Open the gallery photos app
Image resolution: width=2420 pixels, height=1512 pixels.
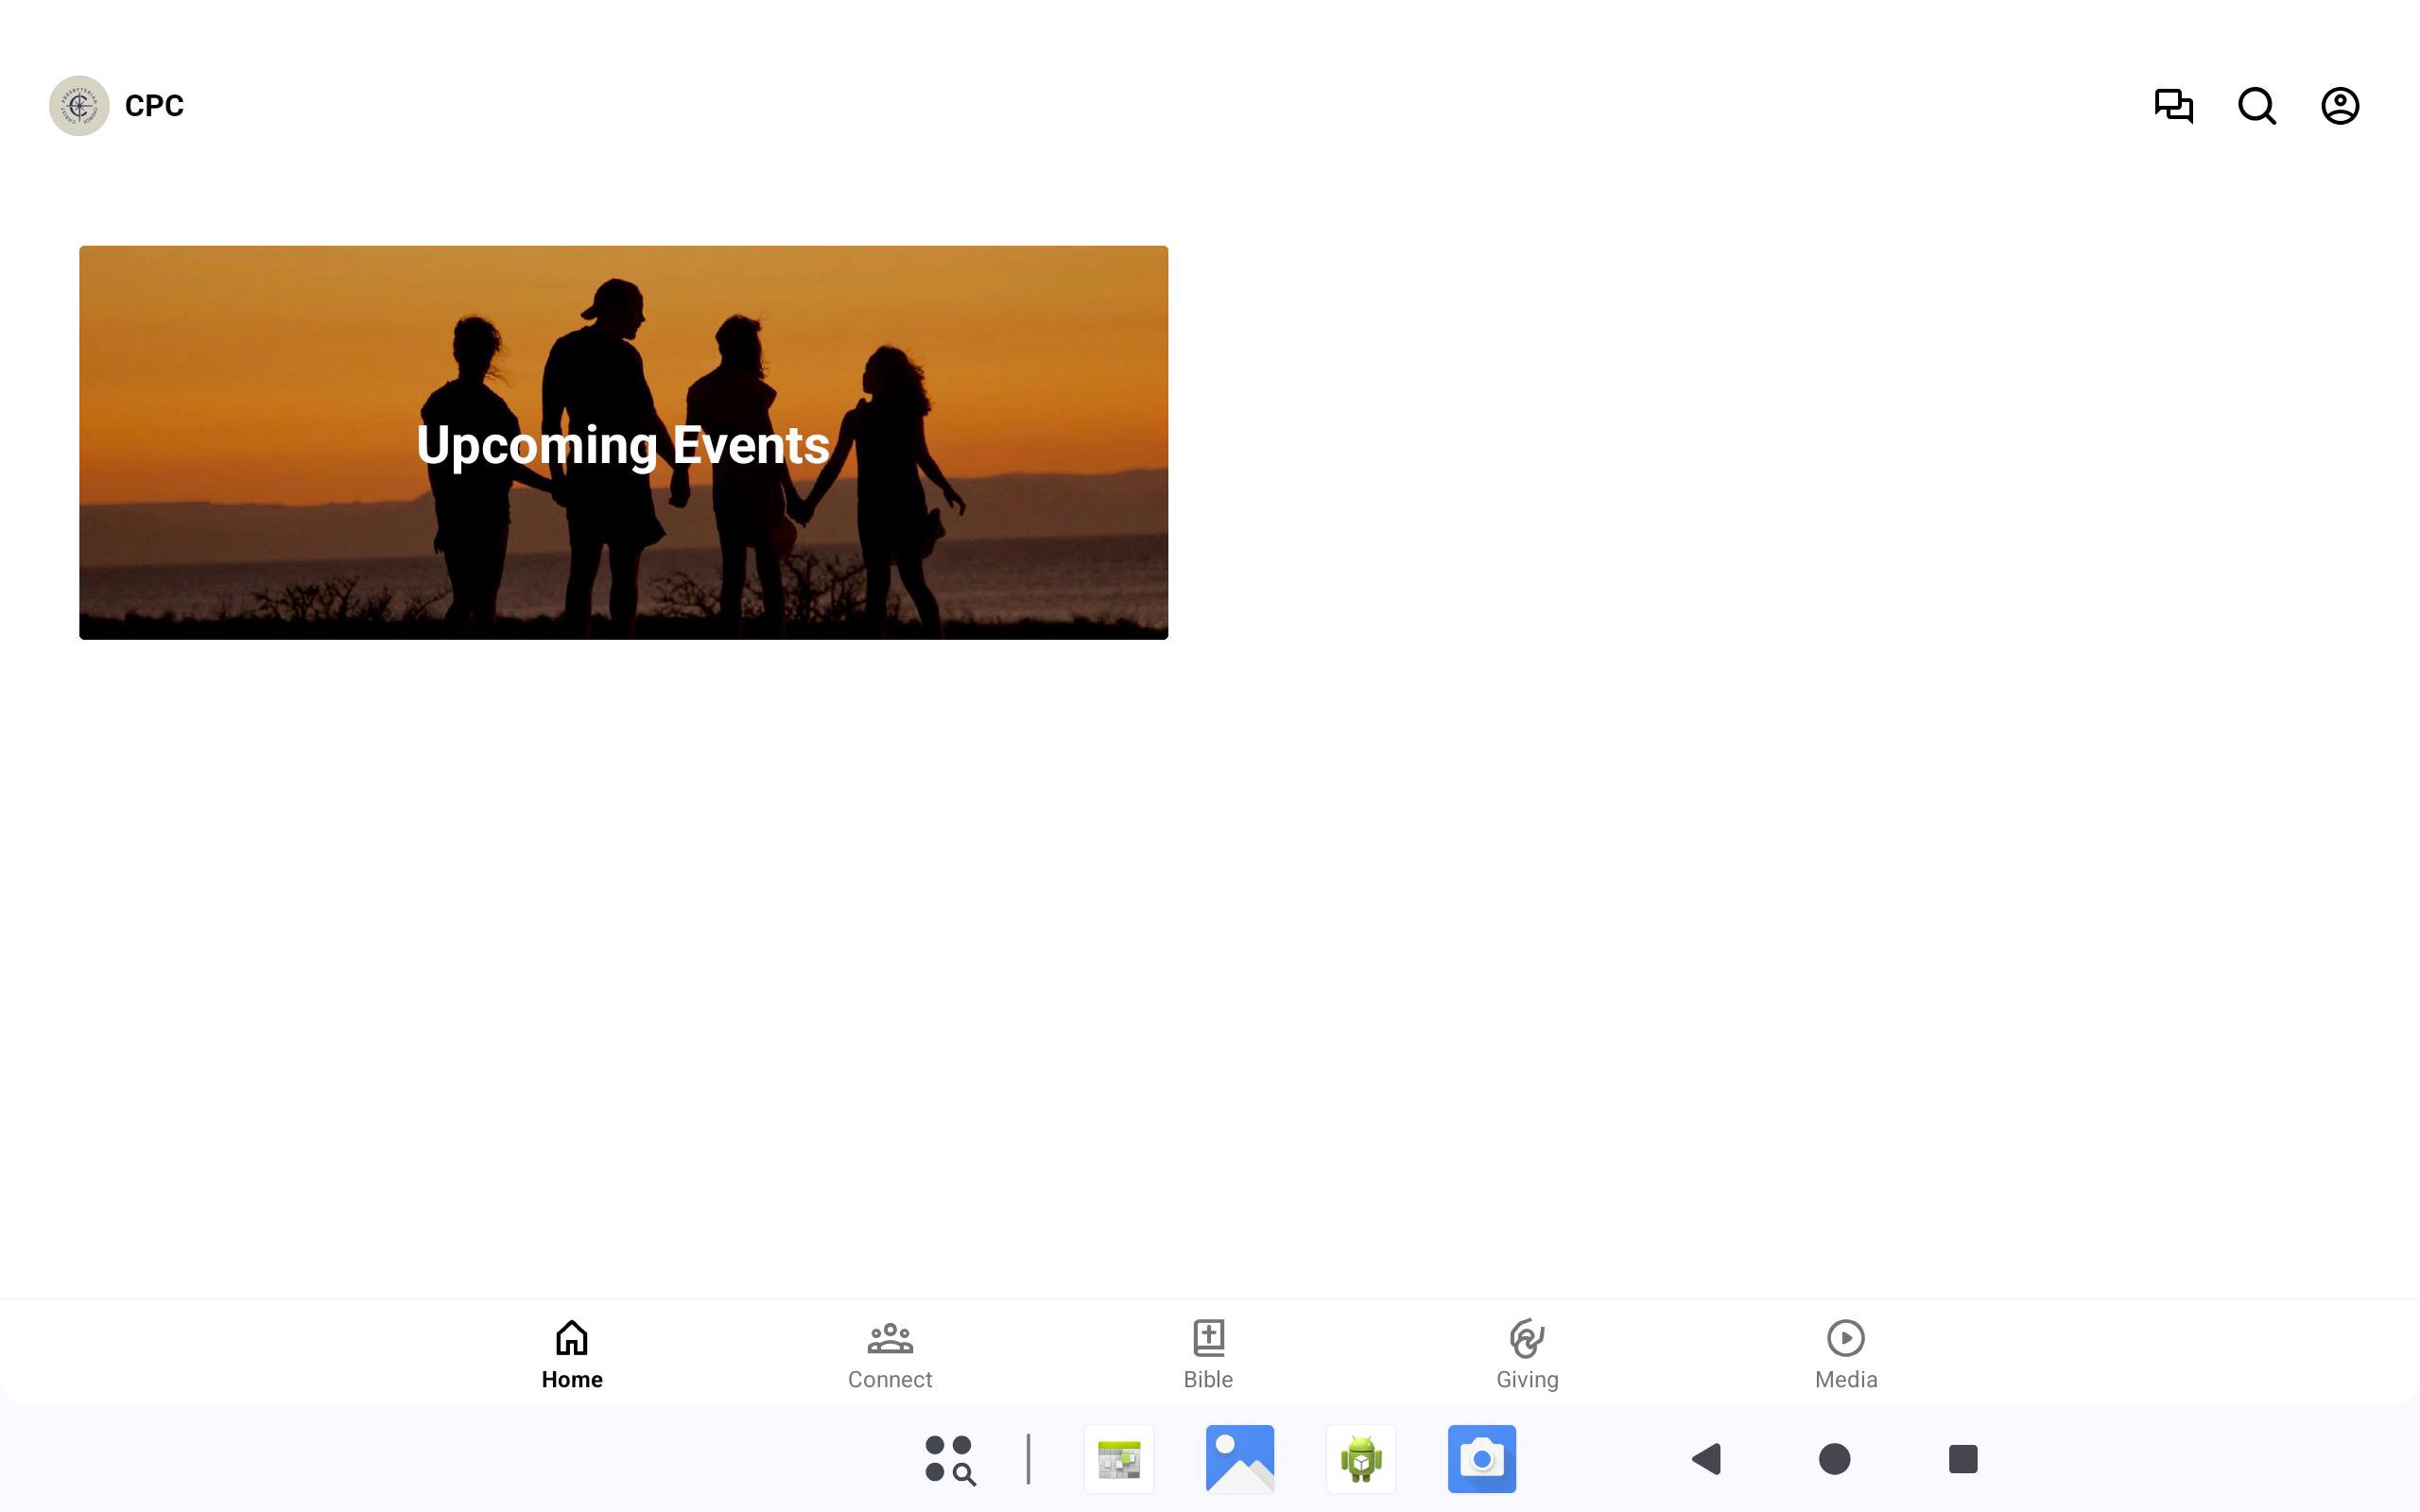[1239, 1459]
